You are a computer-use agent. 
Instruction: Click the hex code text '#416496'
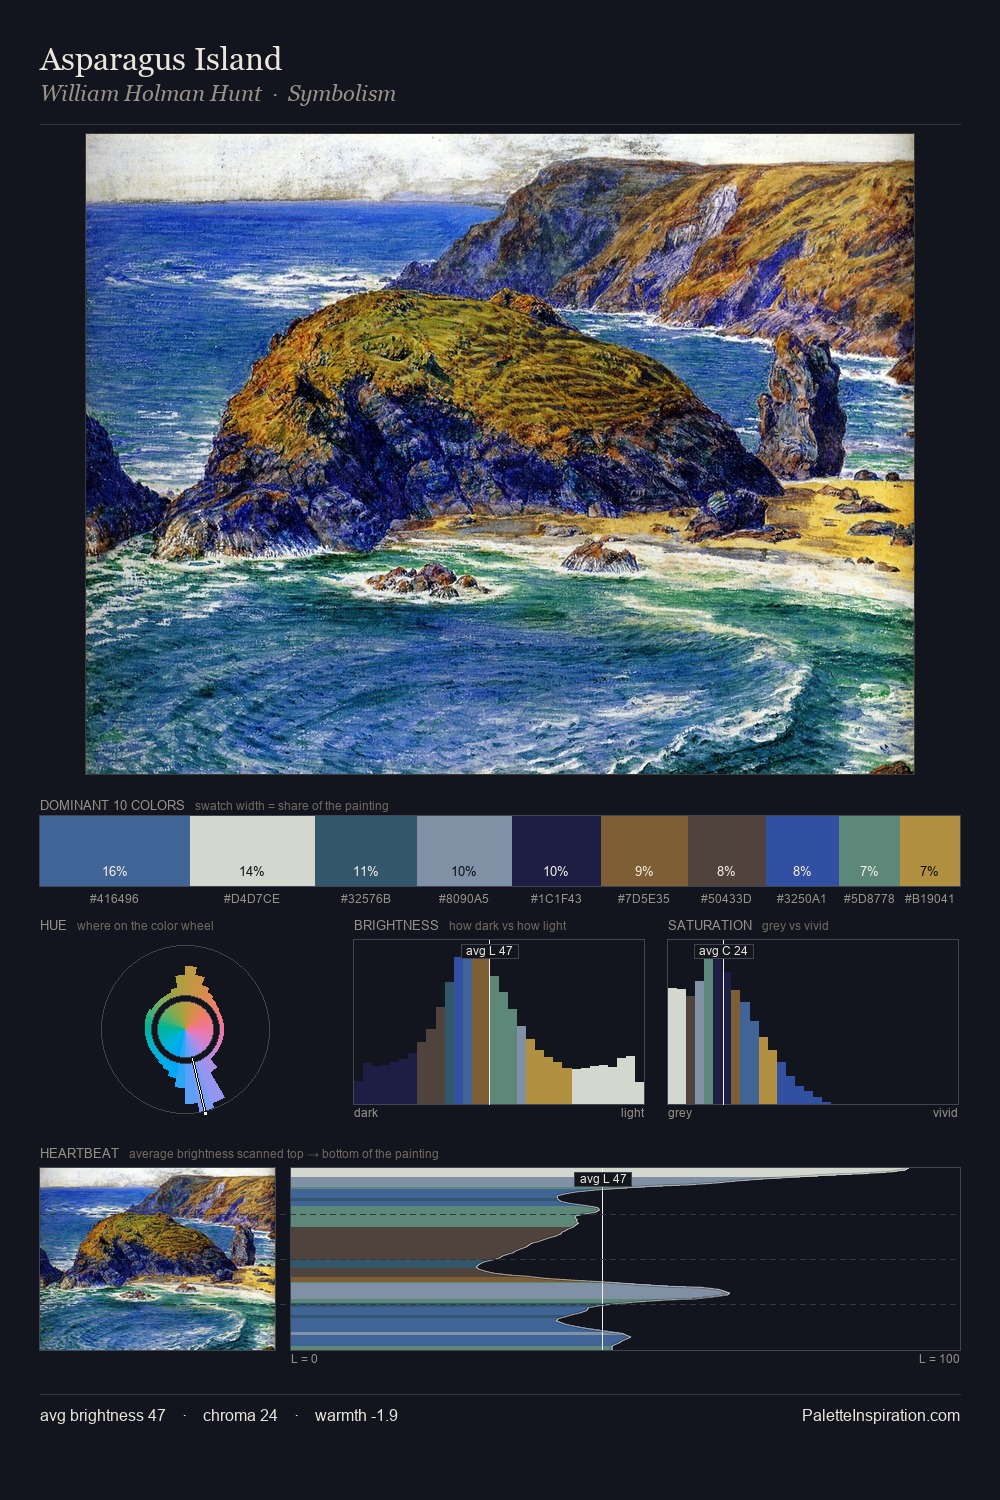click(x=115, y=898)
